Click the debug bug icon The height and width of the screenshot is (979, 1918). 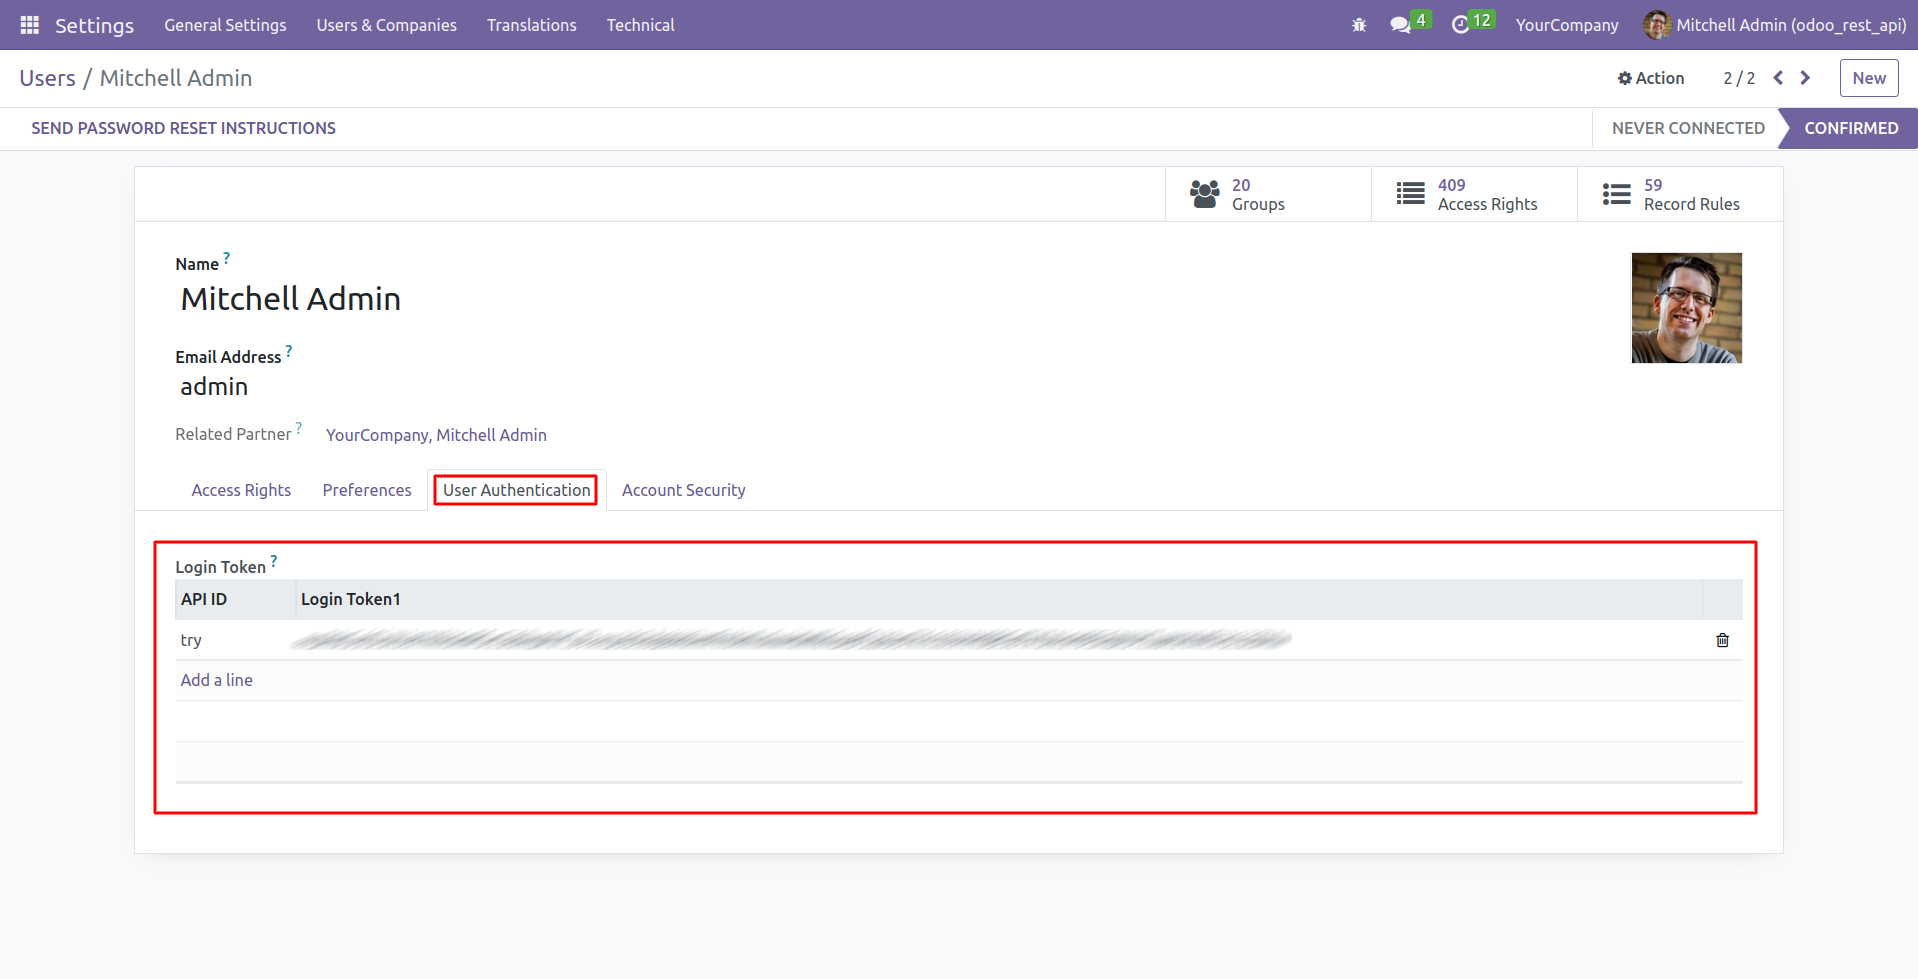pyautogui.click(x=1358, y=24)
